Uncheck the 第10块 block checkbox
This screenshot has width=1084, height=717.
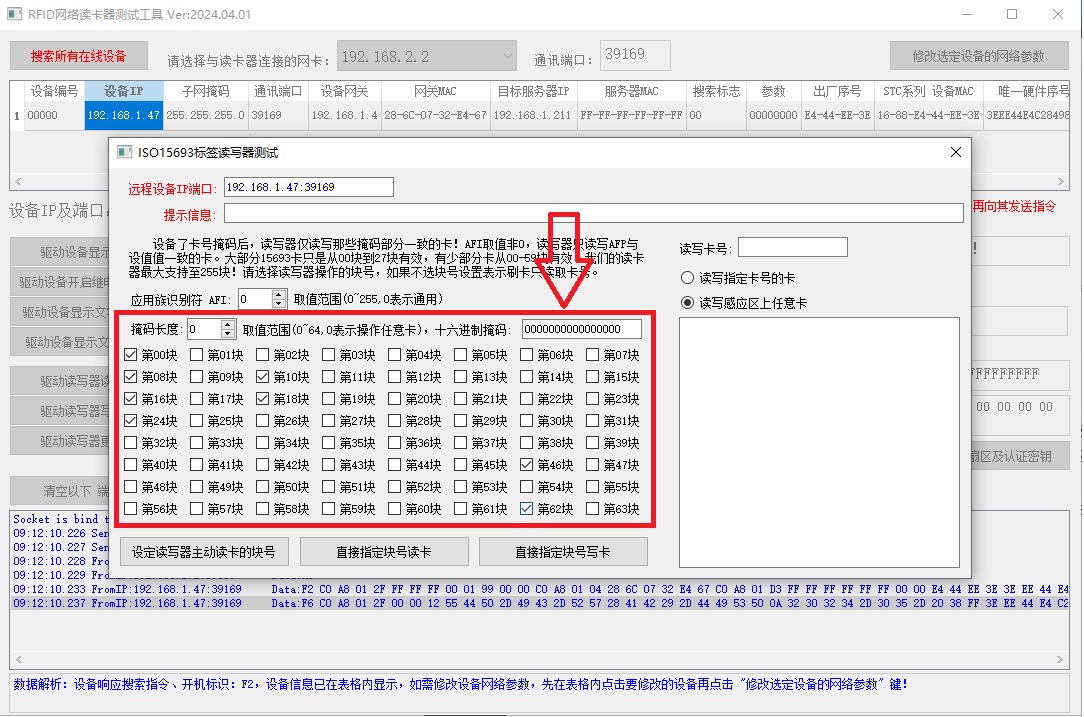tap(263, 377)
